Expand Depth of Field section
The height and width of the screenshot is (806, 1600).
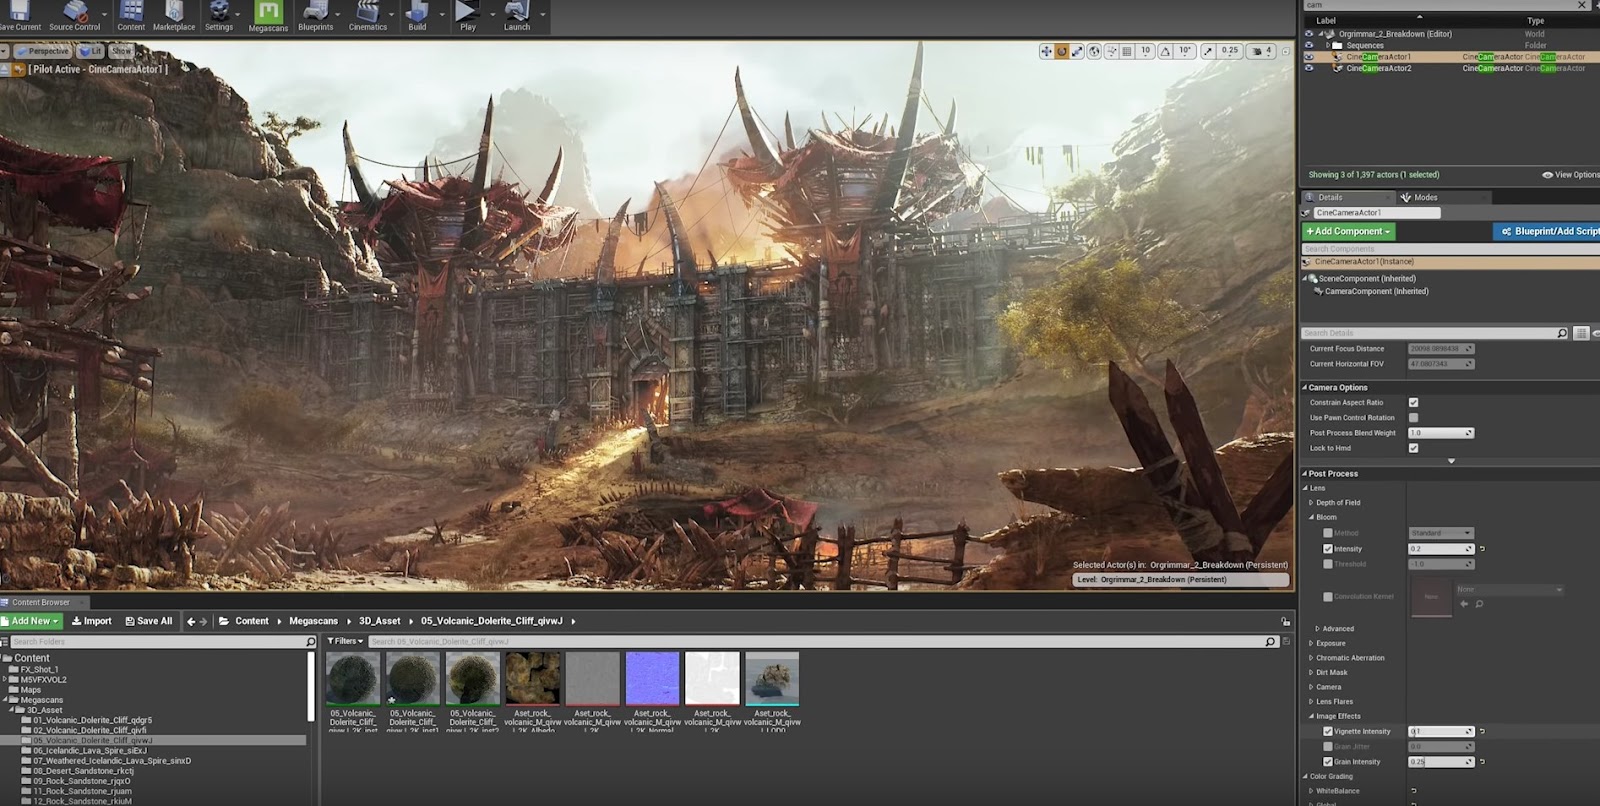pos(1311,503)
